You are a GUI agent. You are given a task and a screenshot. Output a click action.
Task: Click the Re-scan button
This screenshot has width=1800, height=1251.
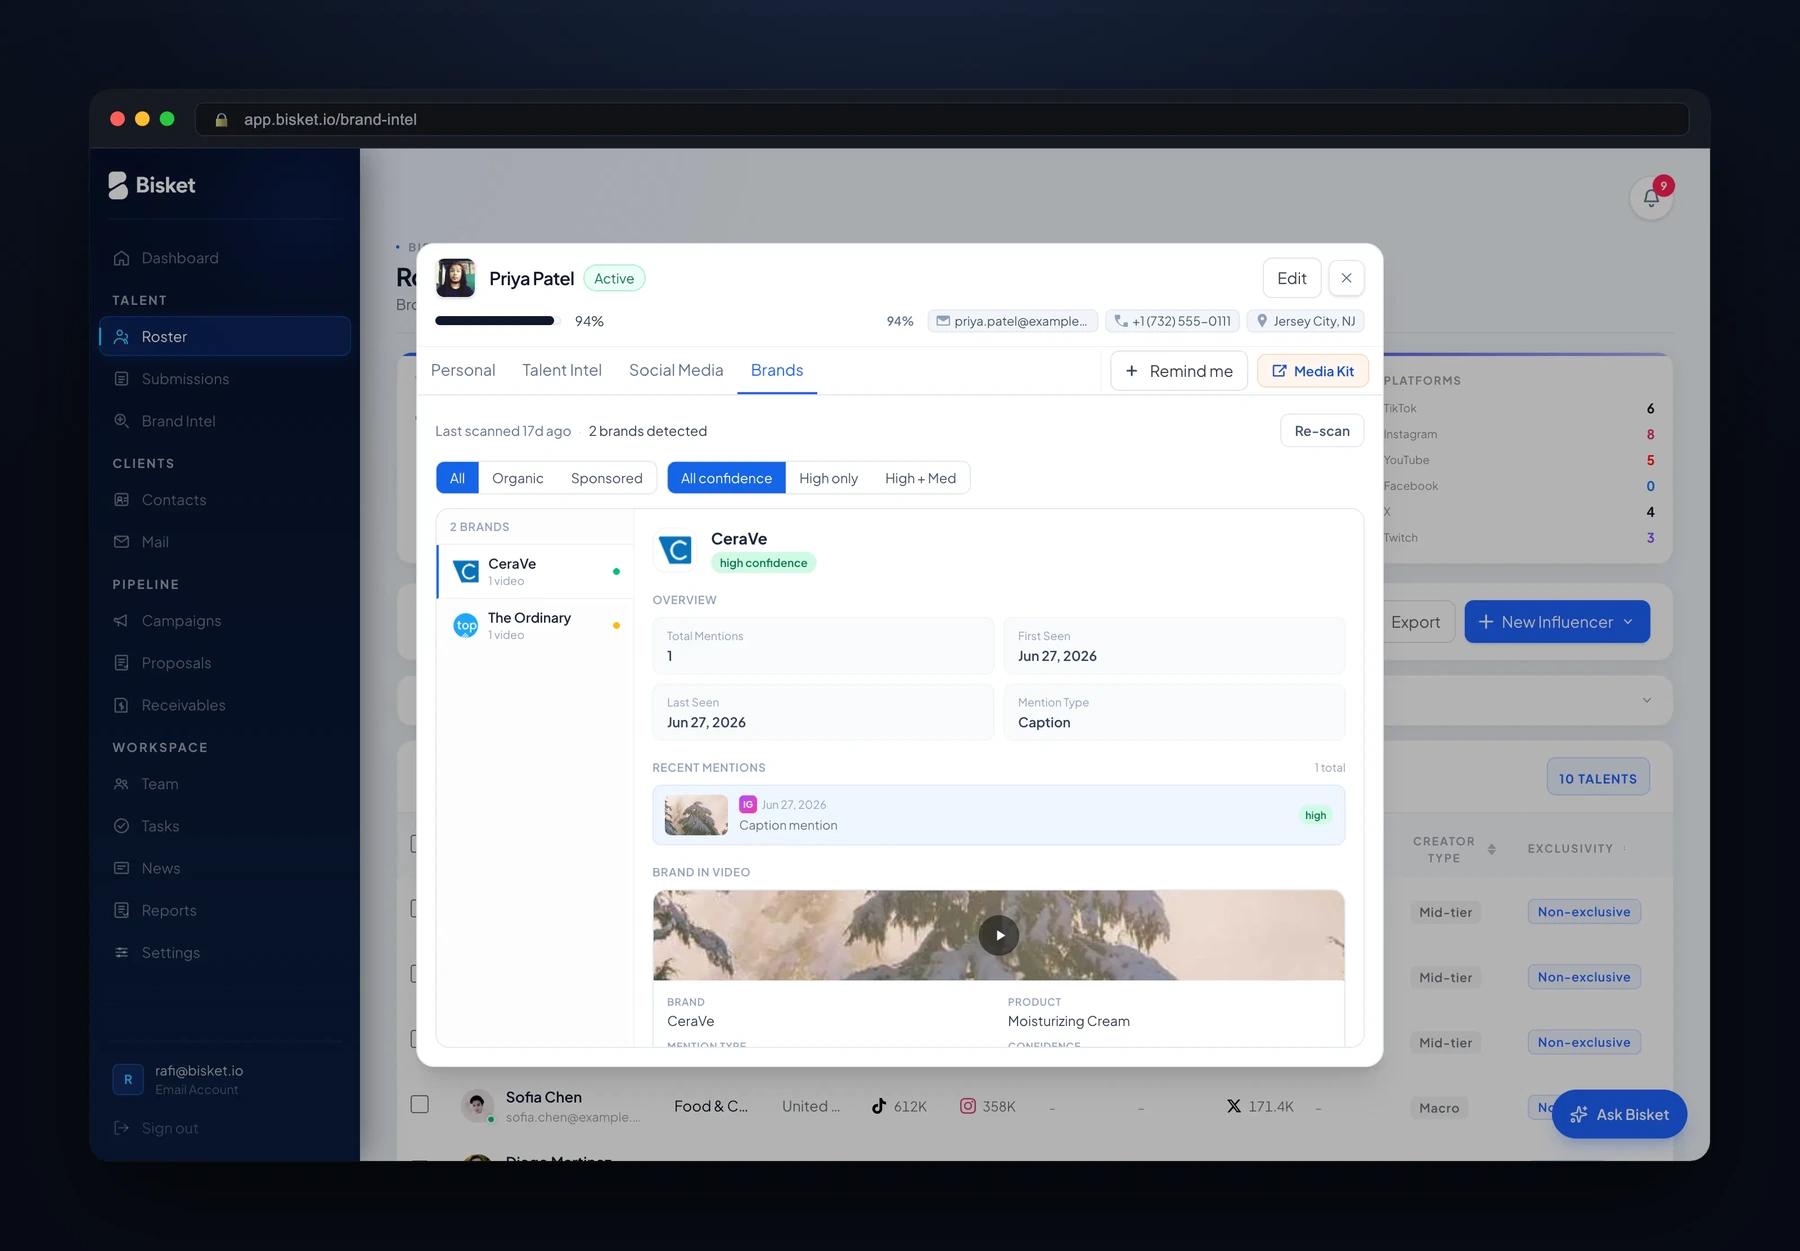click(x=1322, y=431)
